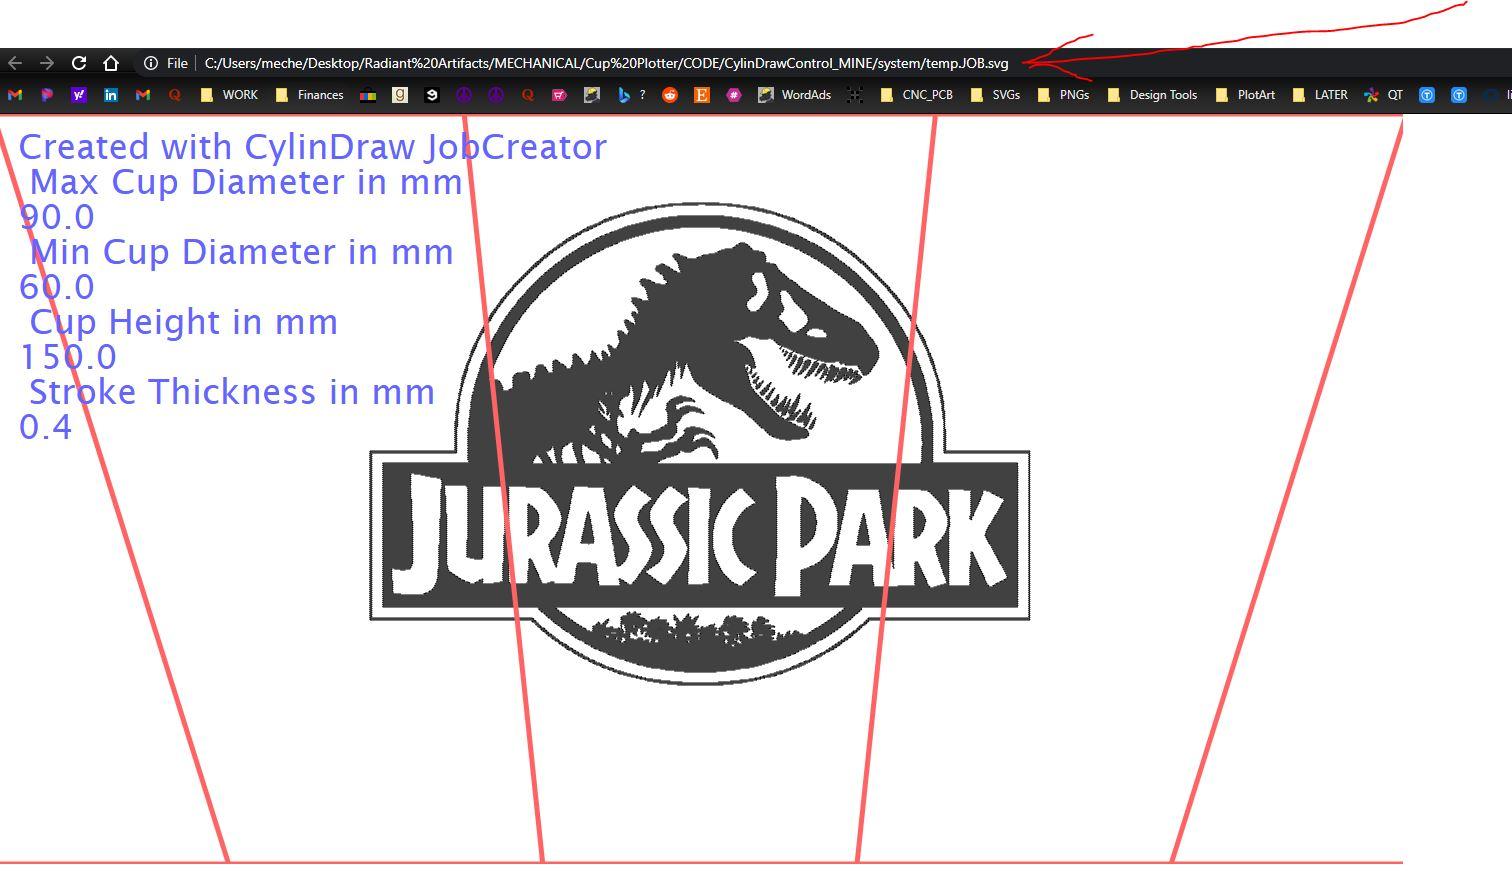Image resolution: width=1512 pixels, height=894 pixels.
Task: Click the browser forward arrow
Action: tap(47, 63)
